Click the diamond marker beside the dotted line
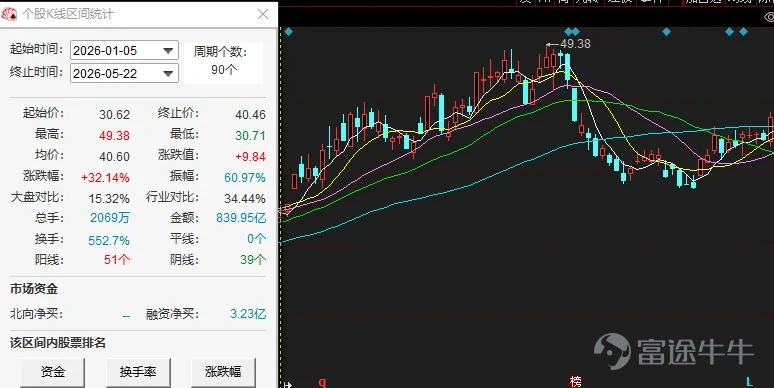Viewport: 774px width, 388px height. 289,32
